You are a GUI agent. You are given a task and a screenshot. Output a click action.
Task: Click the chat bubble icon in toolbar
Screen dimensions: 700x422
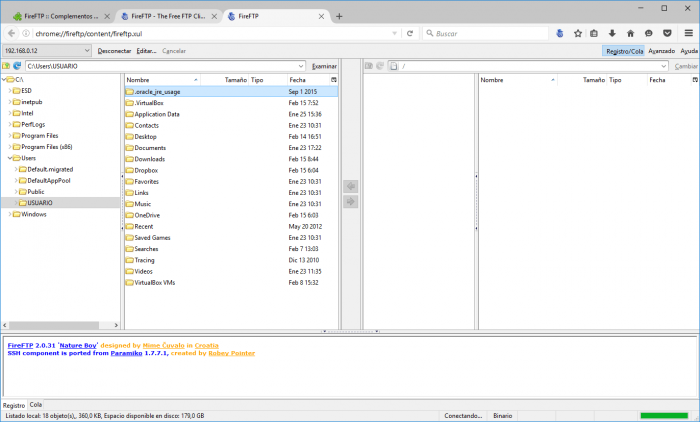[x=649, y=33]
